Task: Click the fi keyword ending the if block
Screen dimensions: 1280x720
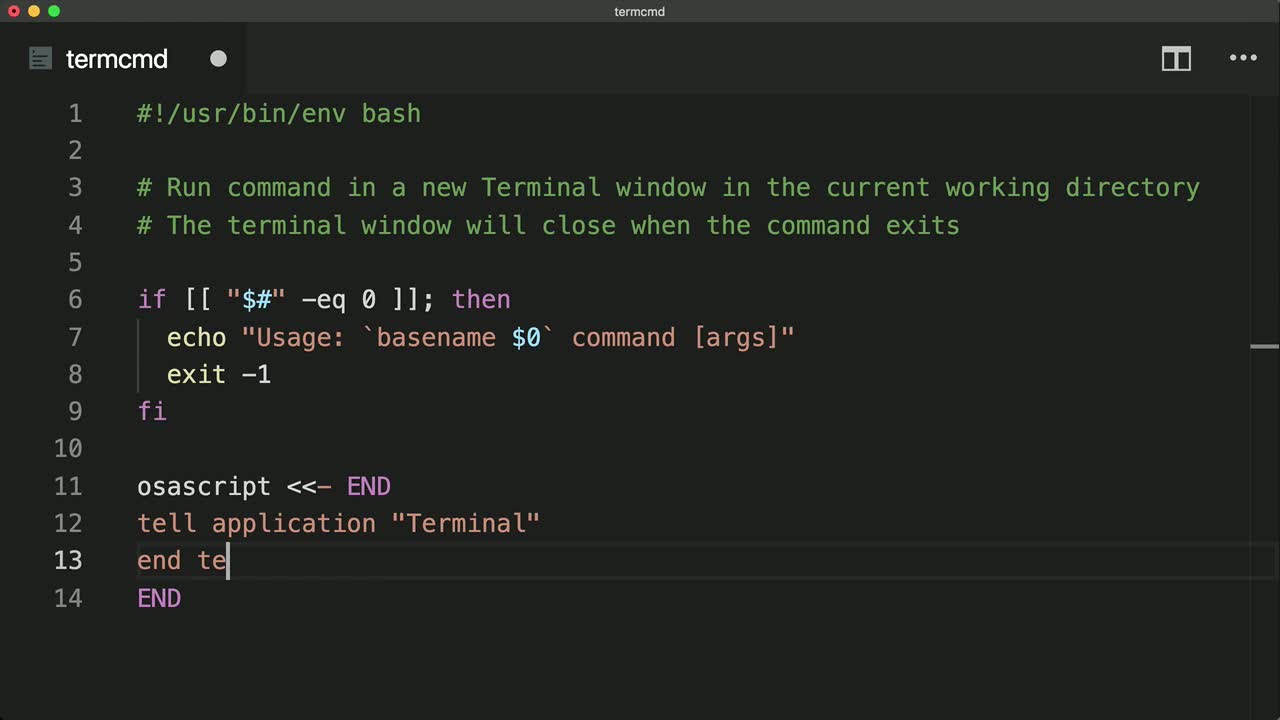Action: pos(151,411)
